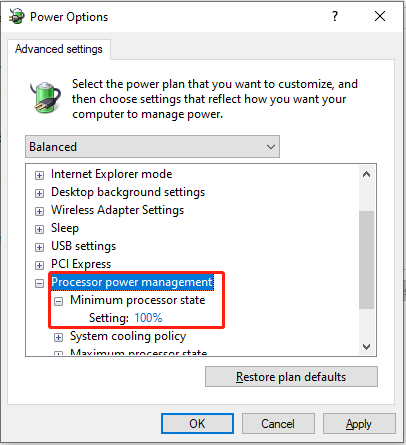Confirm with the OK button
This screenshot has width=406, height=445.
(197, 424)
